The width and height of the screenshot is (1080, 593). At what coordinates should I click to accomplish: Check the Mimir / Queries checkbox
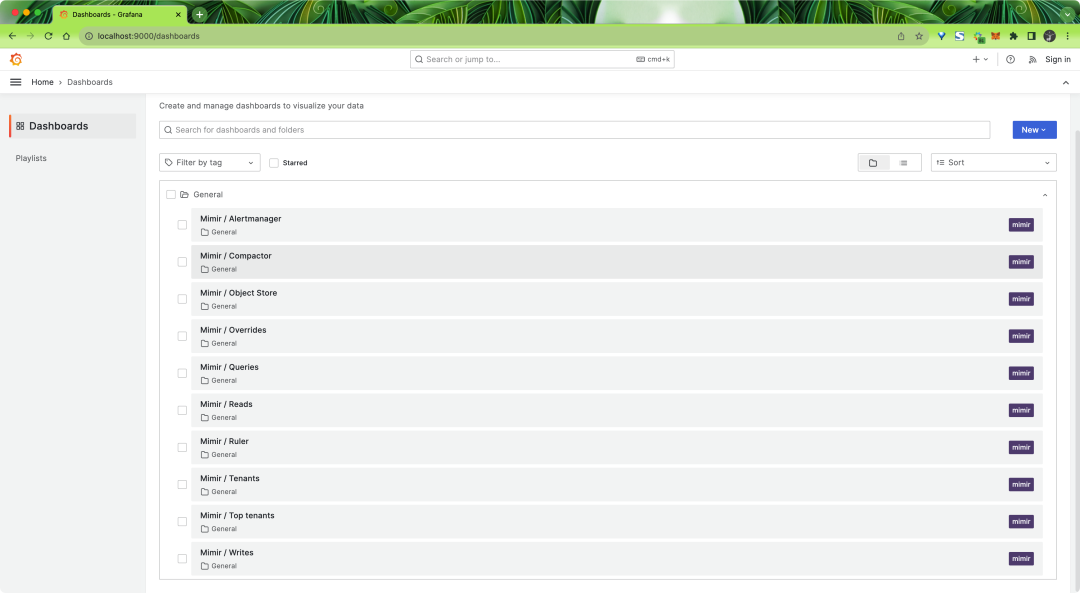[x=182, y=373]
